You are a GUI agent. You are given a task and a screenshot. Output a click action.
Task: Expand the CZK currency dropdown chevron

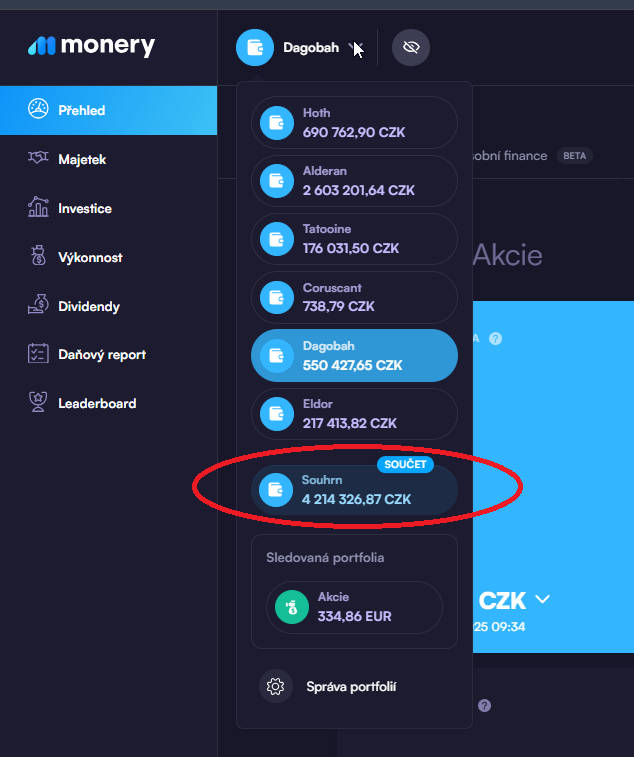pyautogui.click(x=543, y=599)
